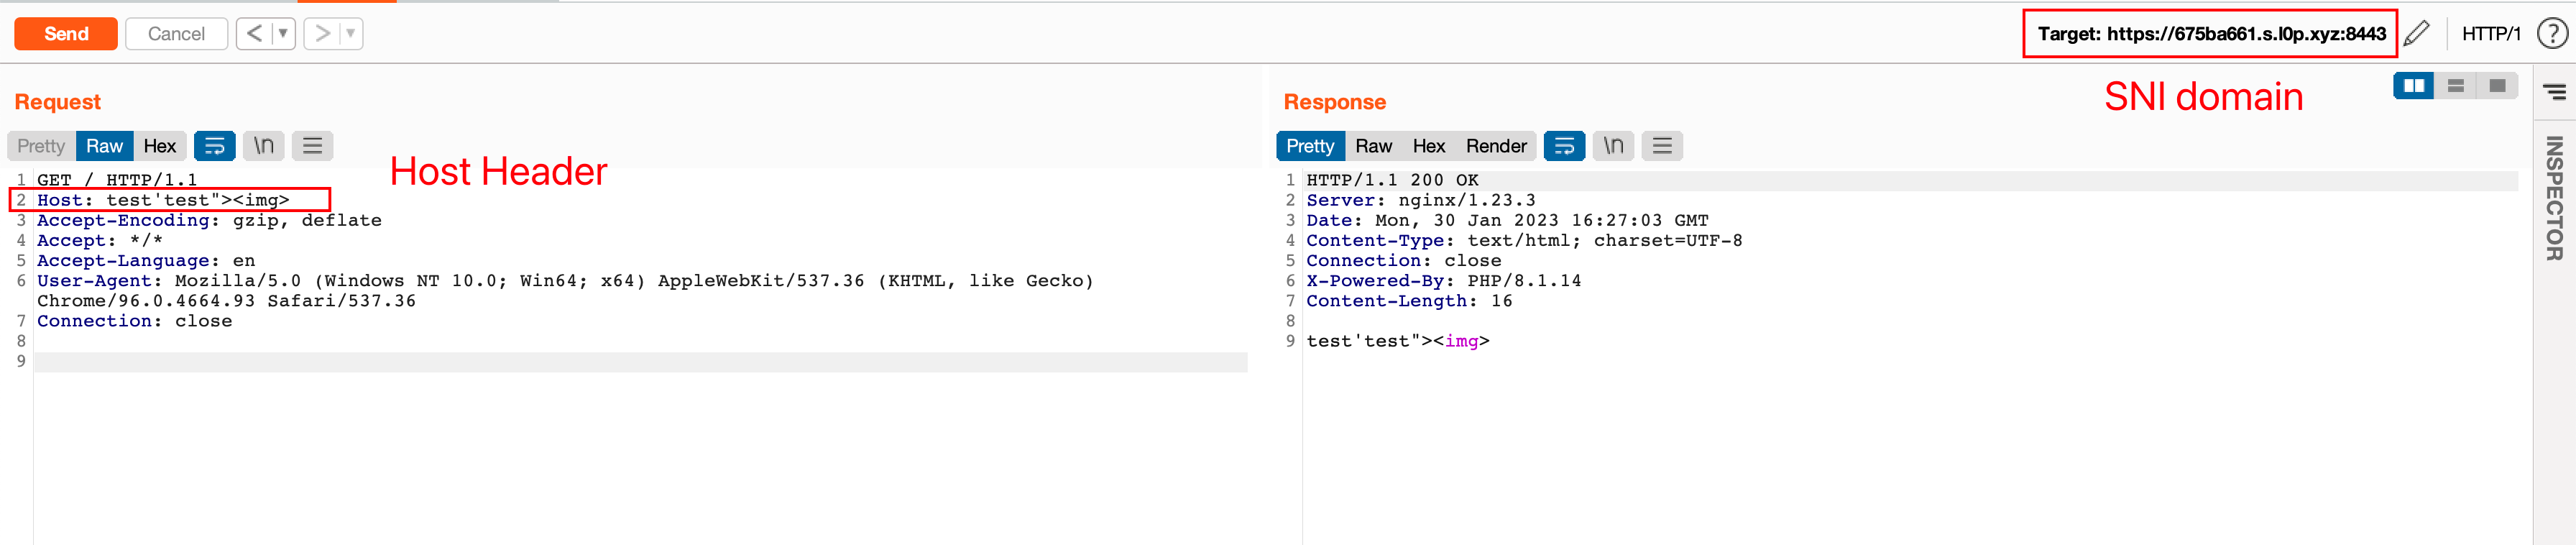Viewport: 2576px width, 545px height.
Task: Switch to side-by-side layout view
Action: pyautogui.click(x=2414, y=86)
